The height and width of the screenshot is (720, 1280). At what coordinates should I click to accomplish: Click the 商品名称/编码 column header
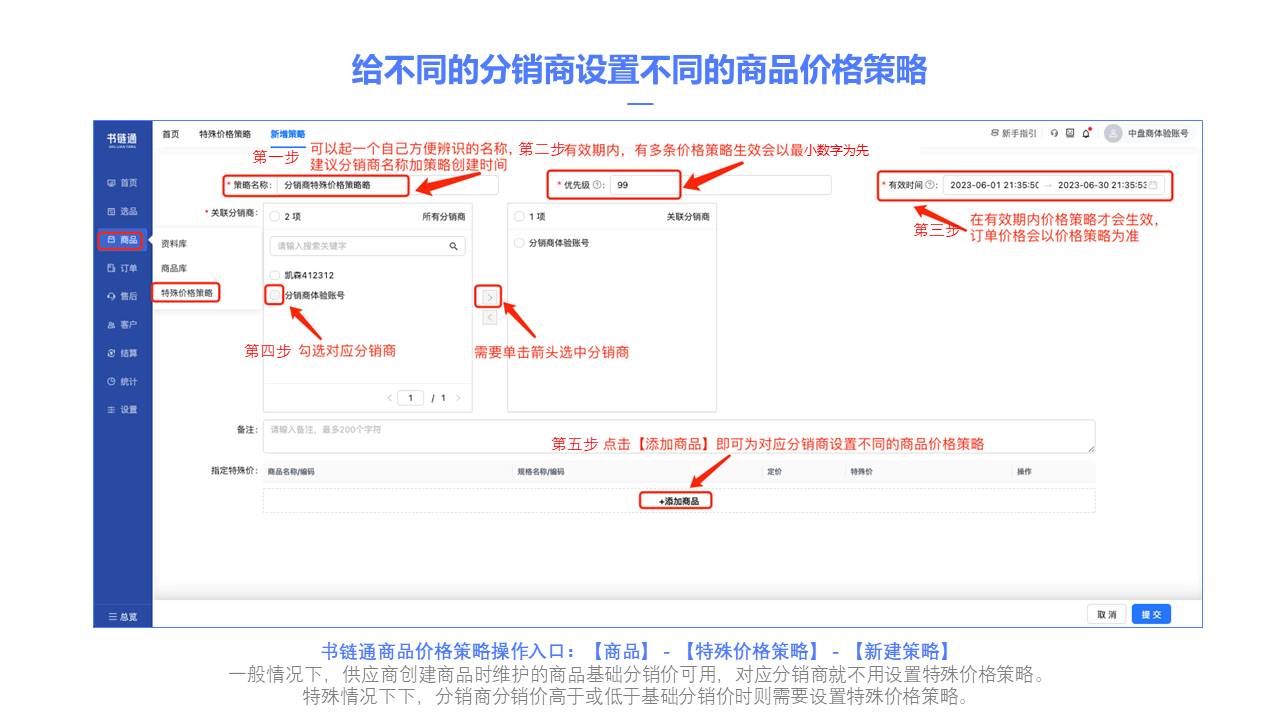(x=290, y=471)
